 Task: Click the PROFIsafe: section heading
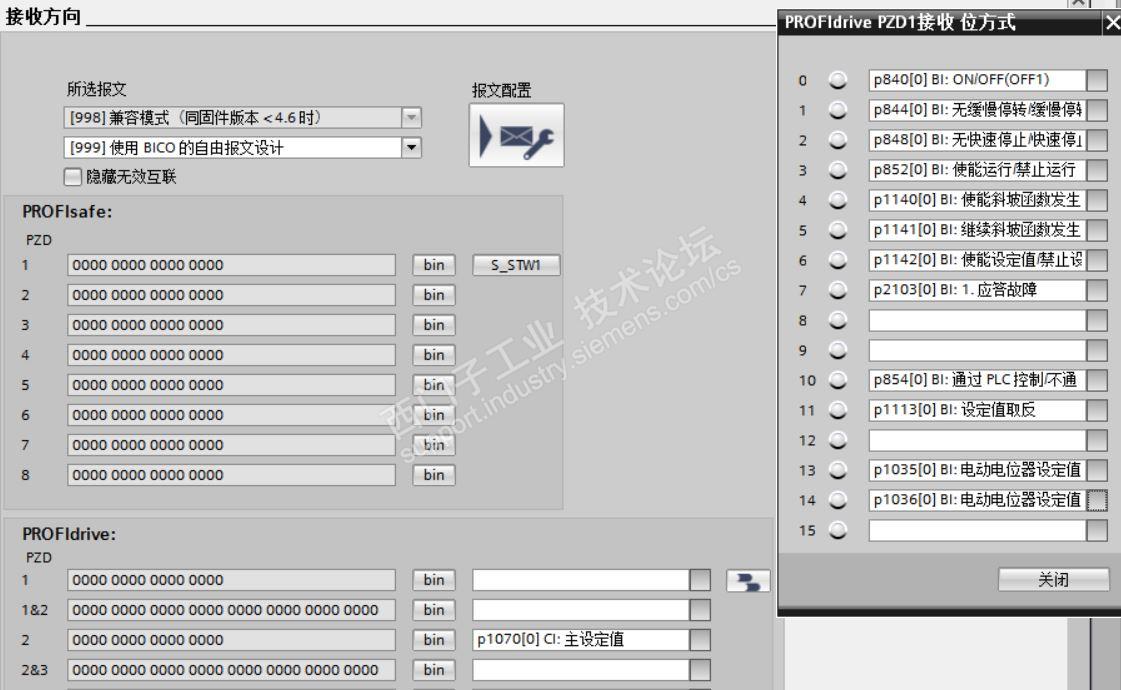pos(67,212)
